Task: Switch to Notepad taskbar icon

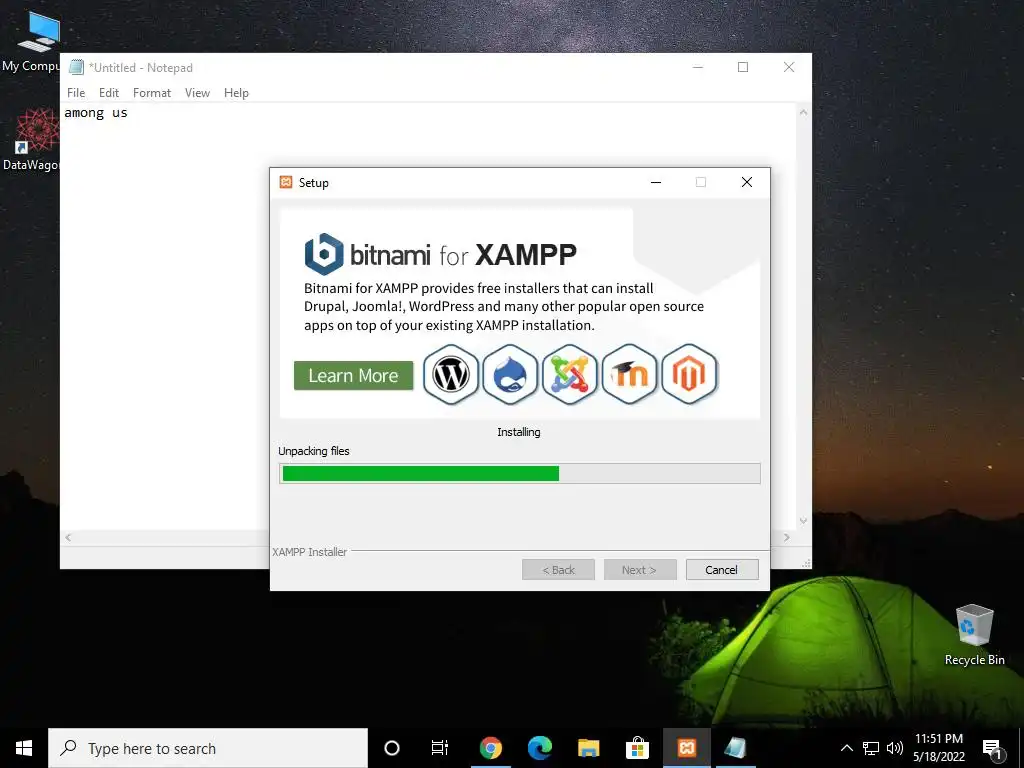Action: coord(735,748)
